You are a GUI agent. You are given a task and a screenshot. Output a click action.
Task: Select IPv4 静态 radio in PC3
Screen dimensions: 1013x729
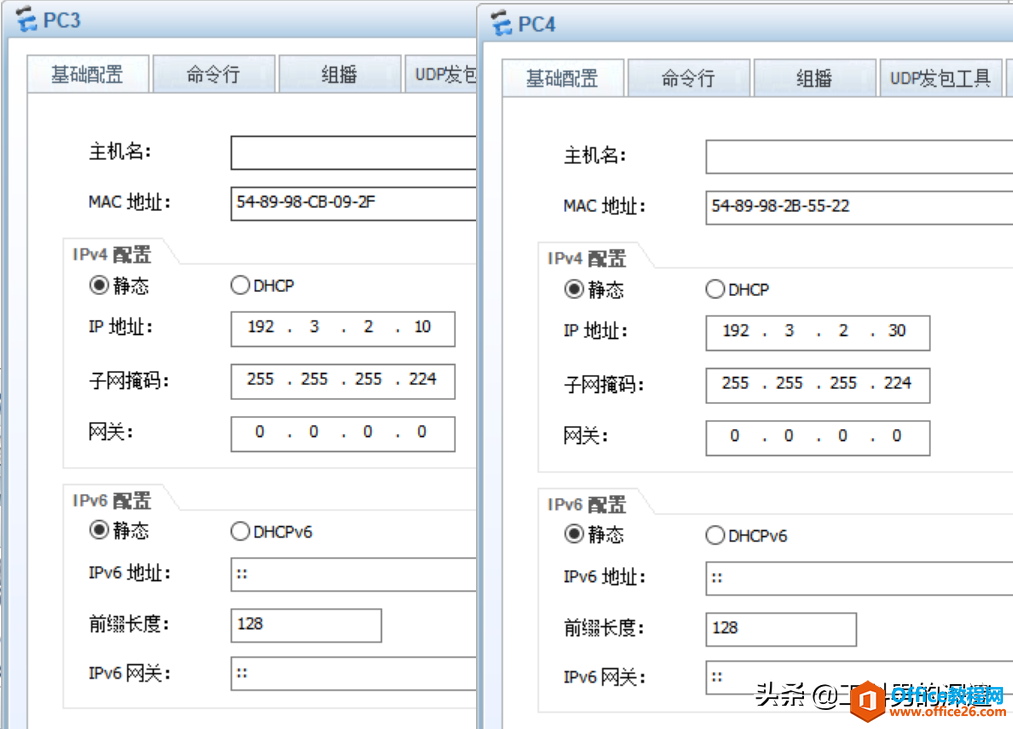[99, 285]
